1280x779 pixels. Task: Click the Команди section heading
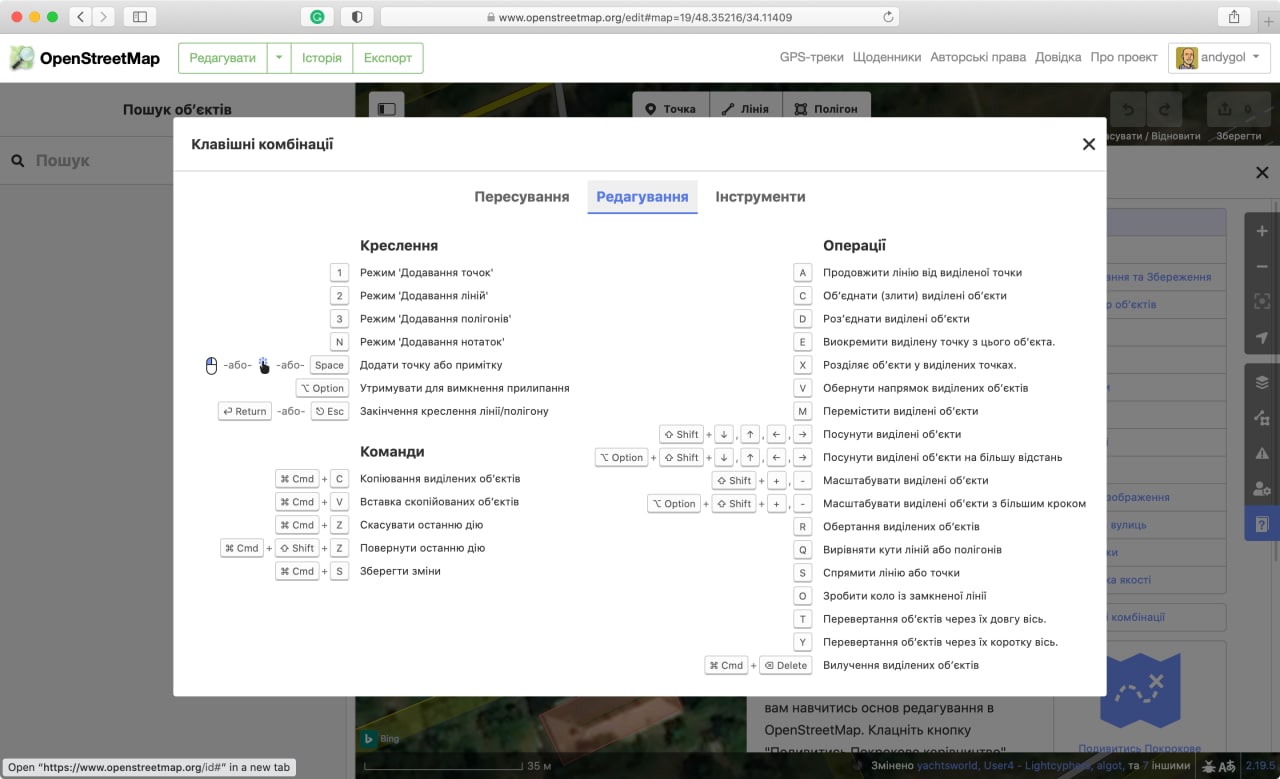tap(392, 451)
